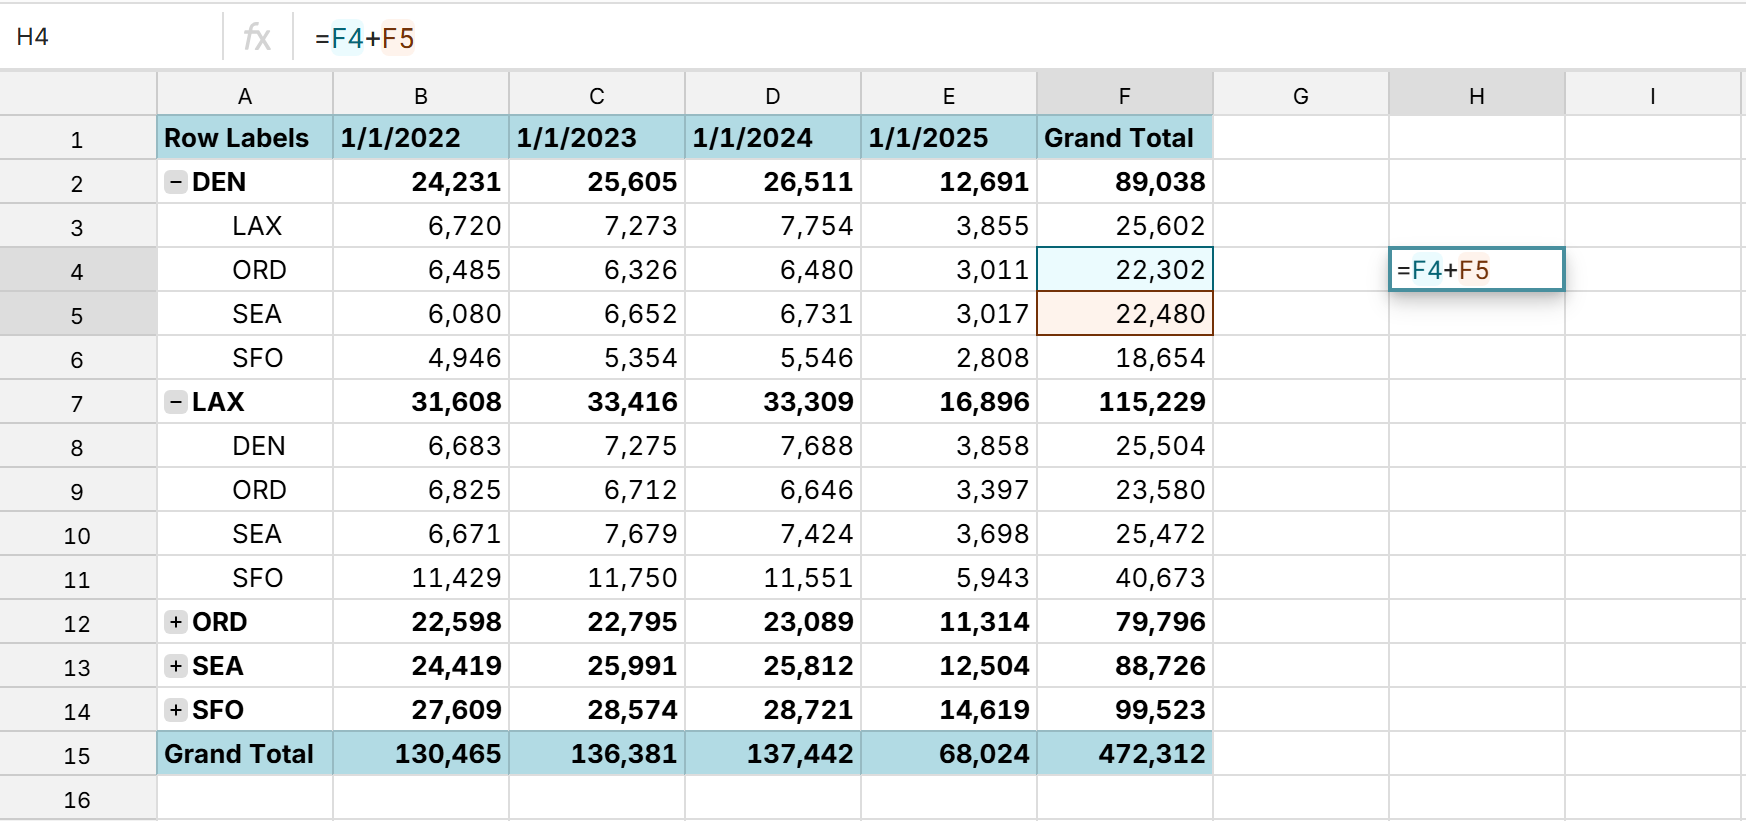Click cell F5 containing 22,480
Viewport: 1746px width, 821px height.
1124,314
